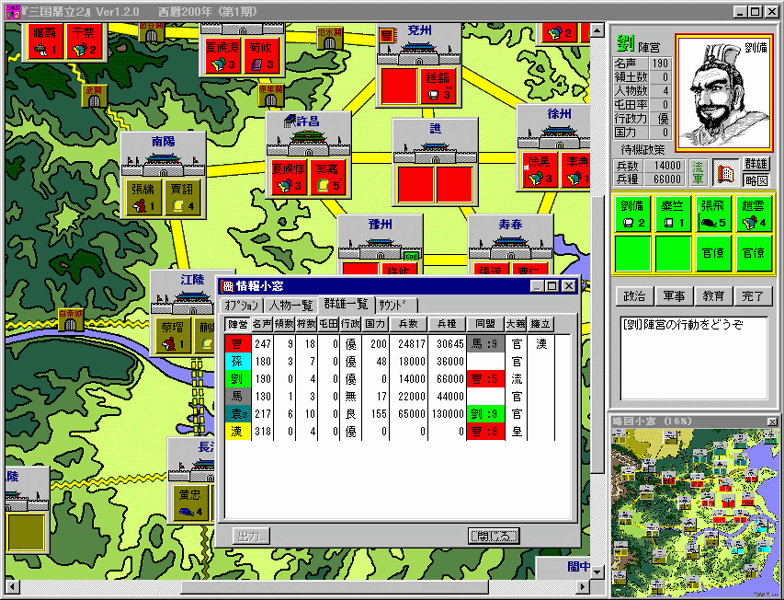Click the 略図小窓 minimap overview

pos(696,512)
